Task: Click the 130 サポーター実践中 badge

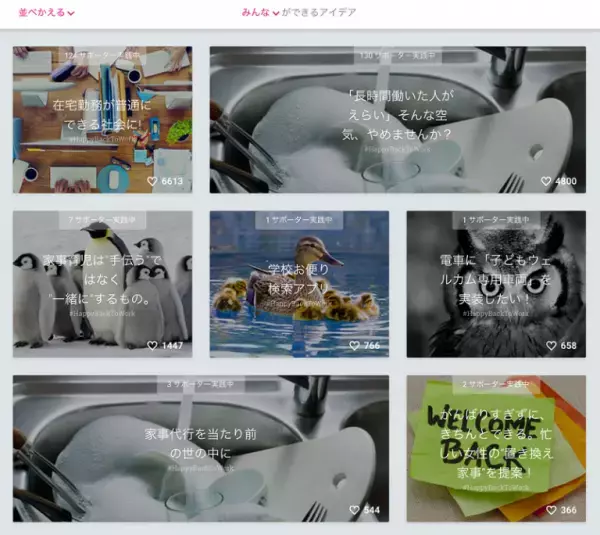Action: (398, 56)
